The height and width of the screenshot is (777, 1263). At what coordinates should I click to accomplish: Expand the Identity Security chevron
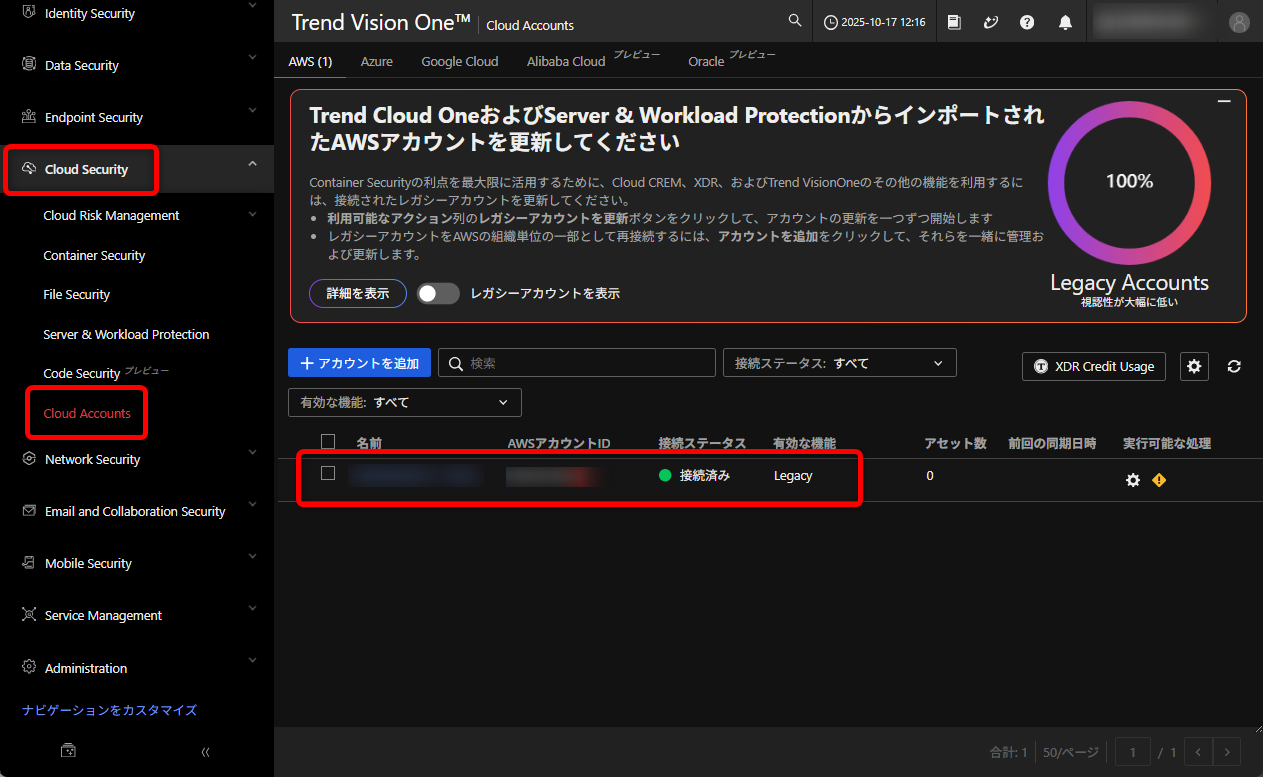click(x=252, y=5)
